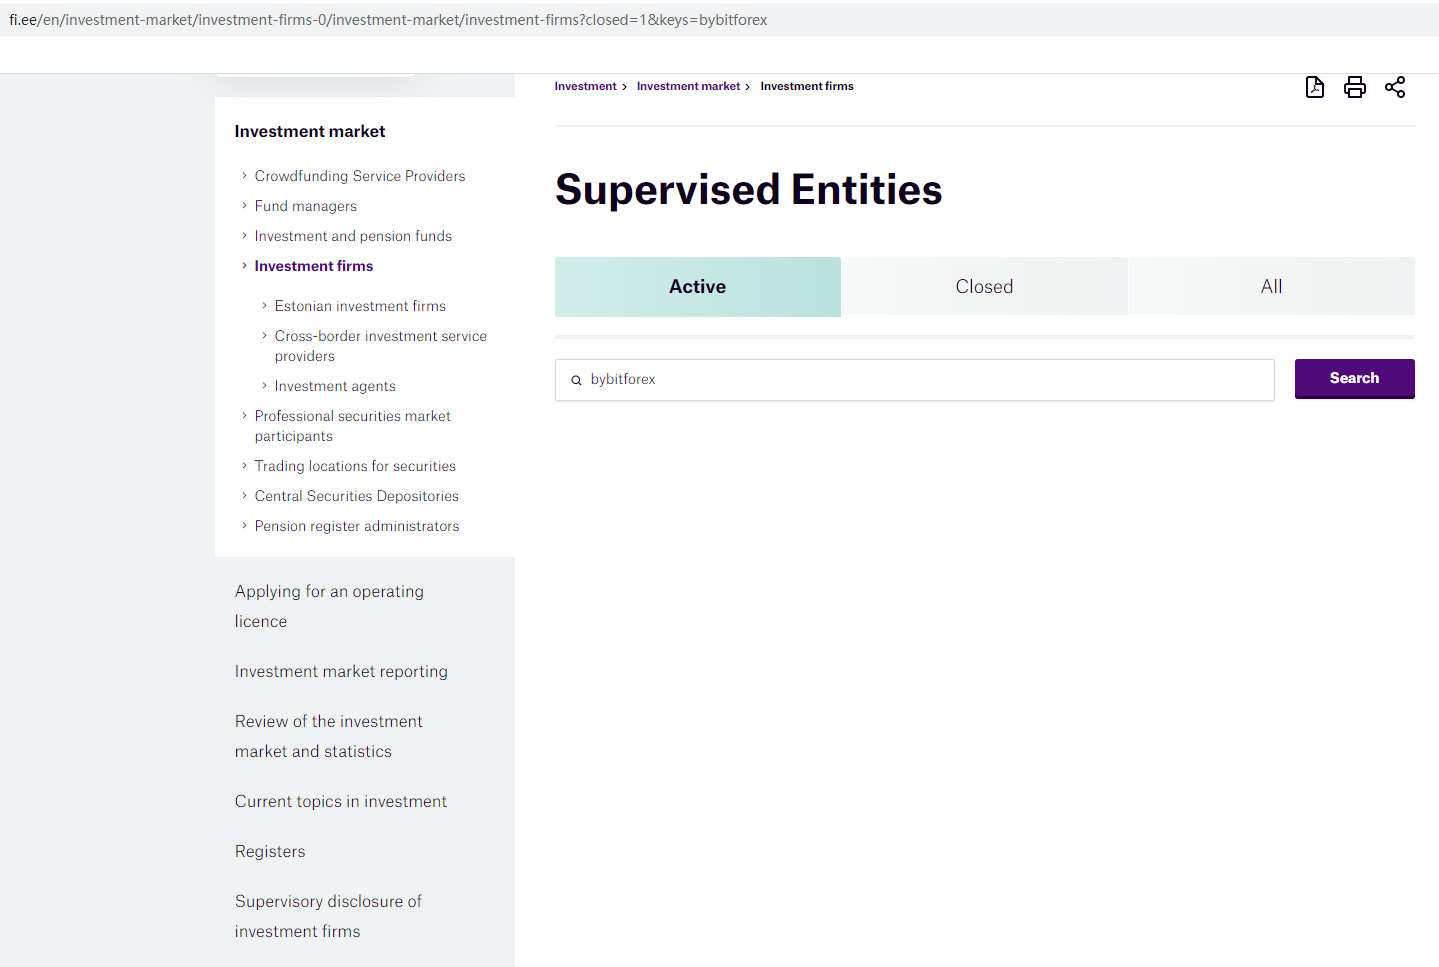Click the share icon

pos(1395,87)
